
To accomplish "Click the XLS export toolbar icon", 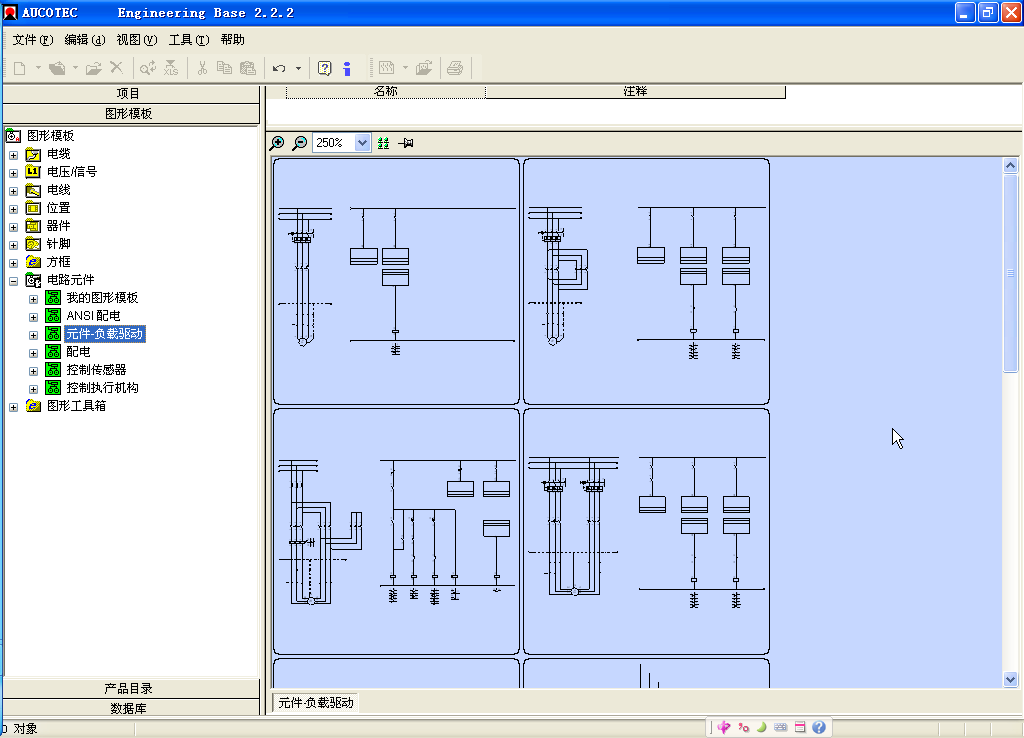I will click(x=170, y=68).
